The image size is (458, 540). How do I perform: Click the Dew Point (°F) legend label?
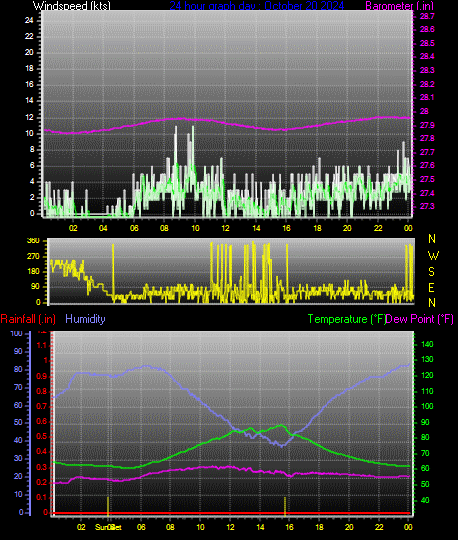coord(419,319)
